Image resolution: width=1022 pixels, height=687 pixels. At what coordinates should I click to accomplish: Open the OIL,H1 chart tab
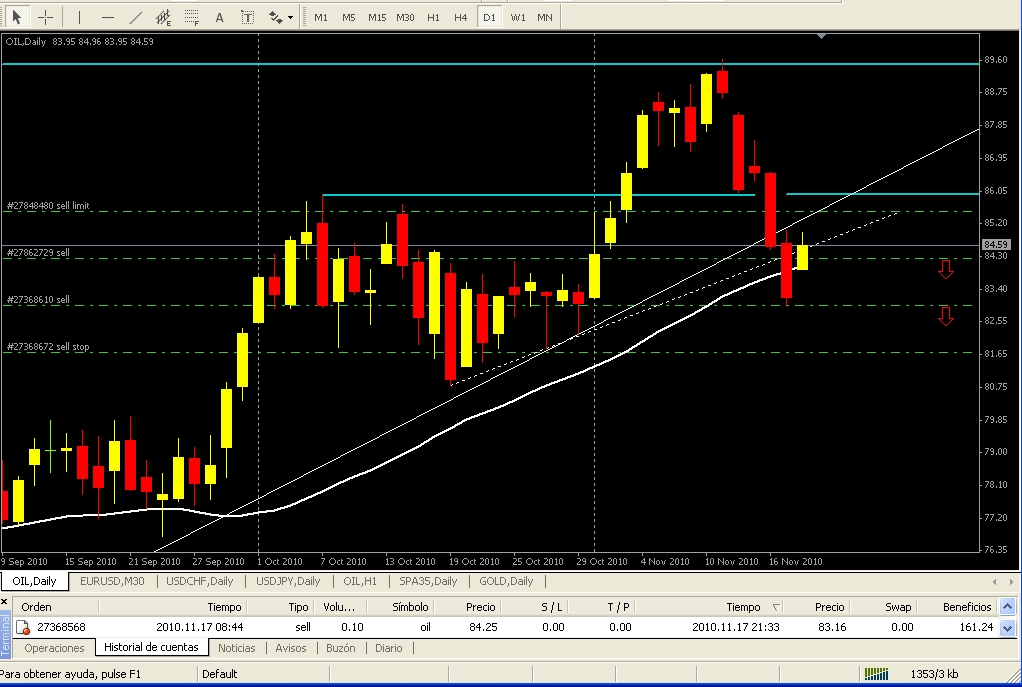tap(360, 581)
